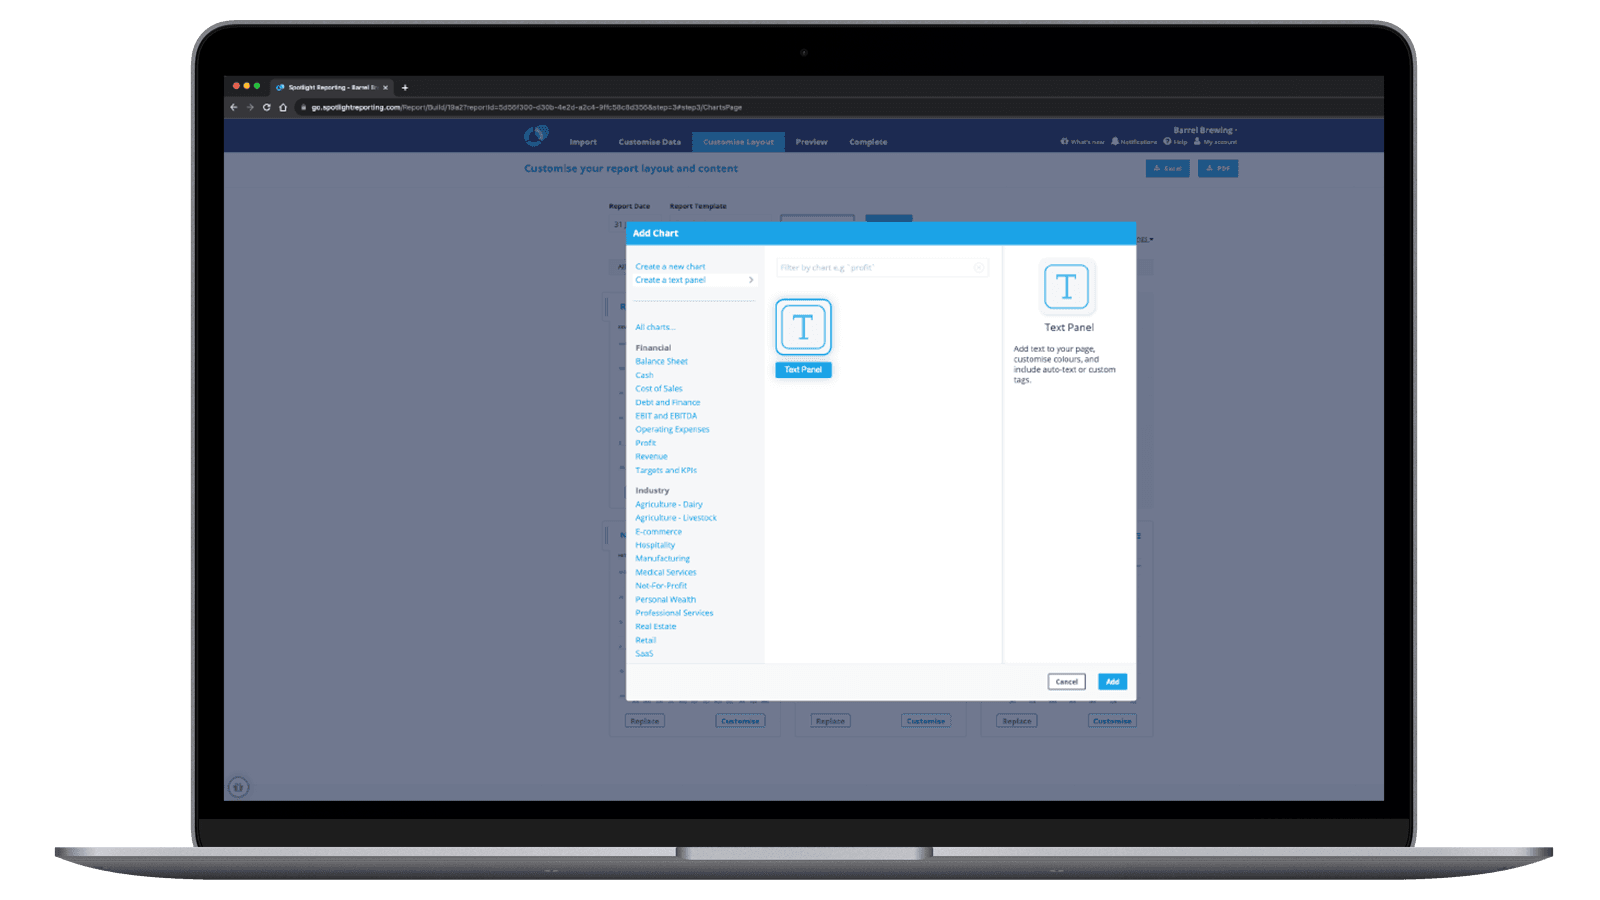Choose SaaS industry charts
The width and height of the screenshot is (1600, 900).
click(x=644, y=654)
